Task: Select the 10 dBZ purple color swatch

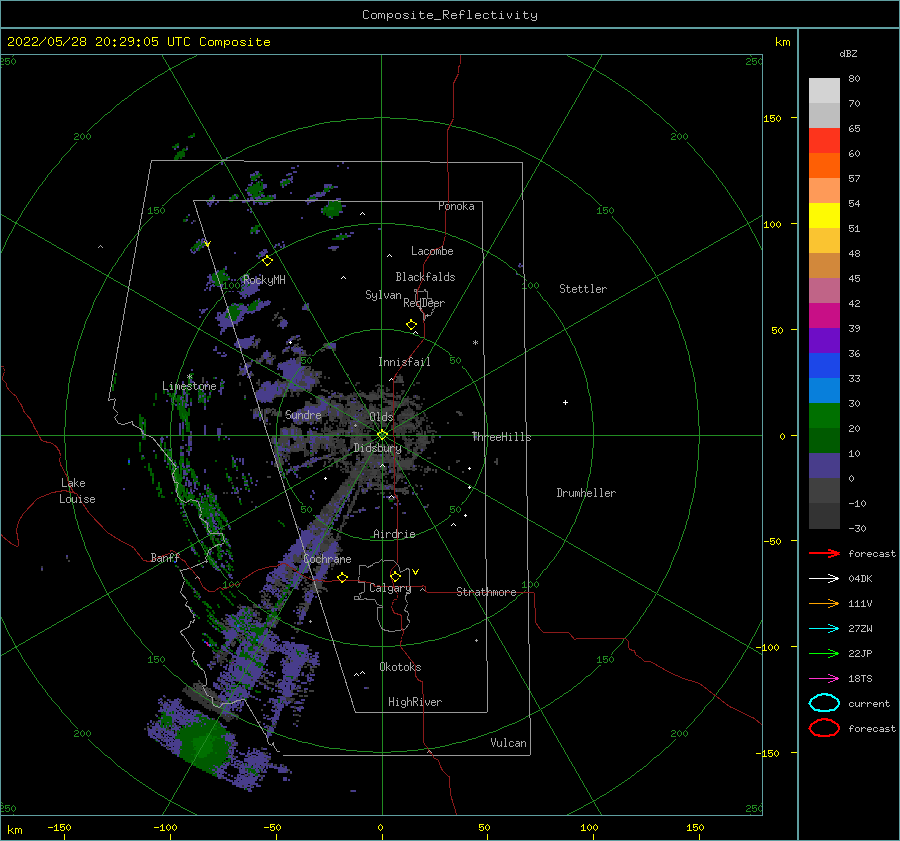Action: (x=824, y=466)
